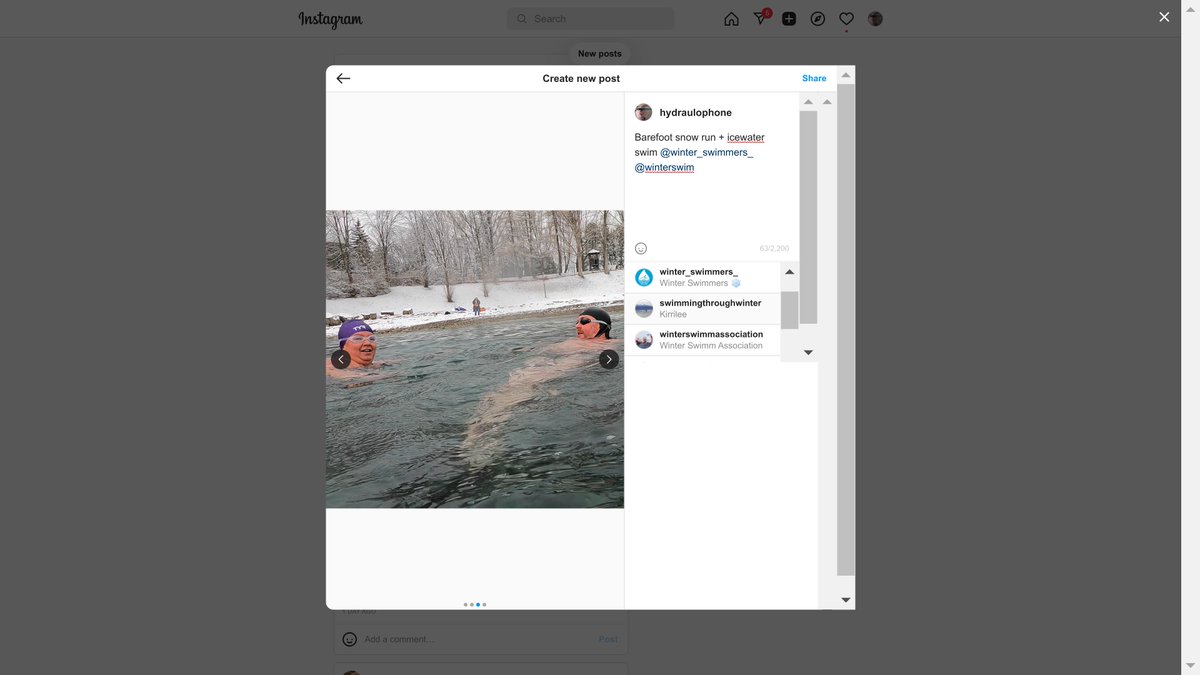Image resolution: width=1200 pixels, height=675 pixels.
Task: Click the Instagram logo
Action: [x=330, y=19]
